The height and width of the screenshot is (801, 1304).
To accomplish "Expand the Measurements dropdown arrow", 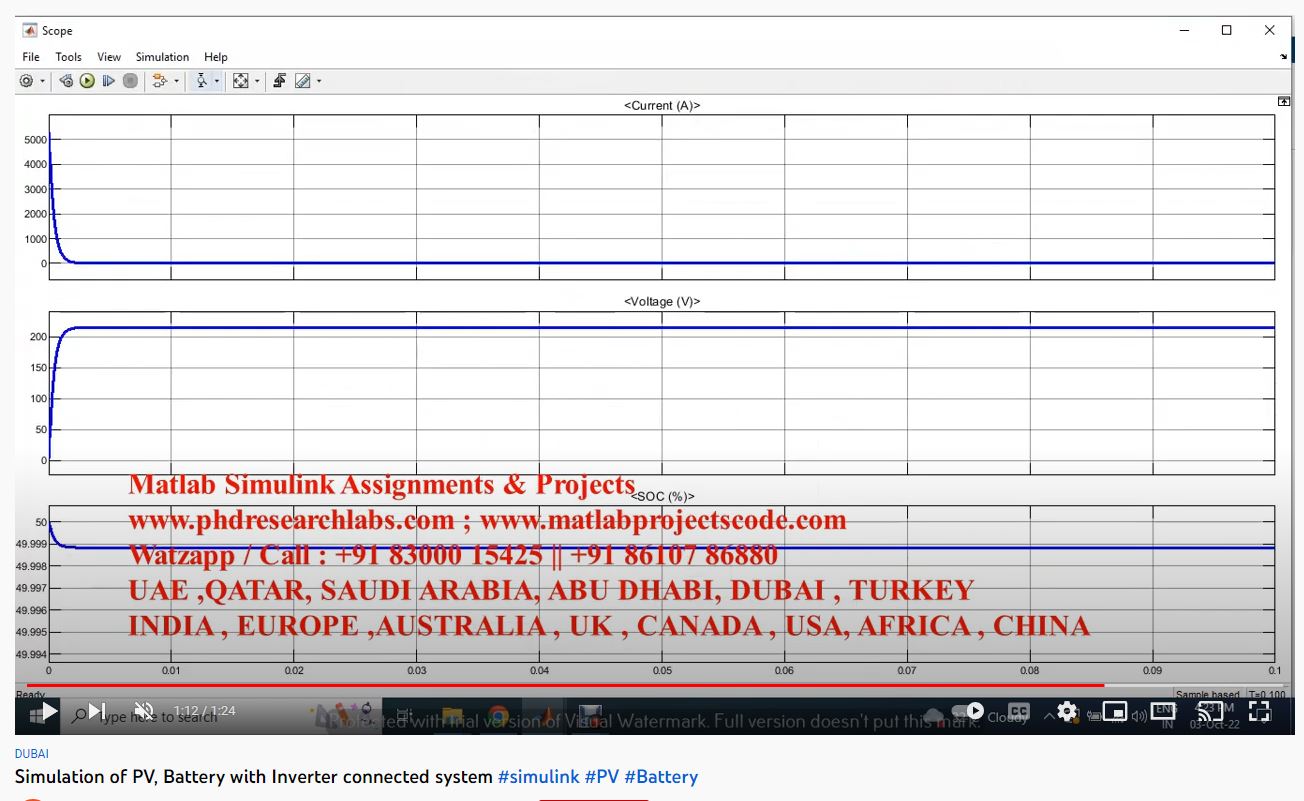I will 318,81.
